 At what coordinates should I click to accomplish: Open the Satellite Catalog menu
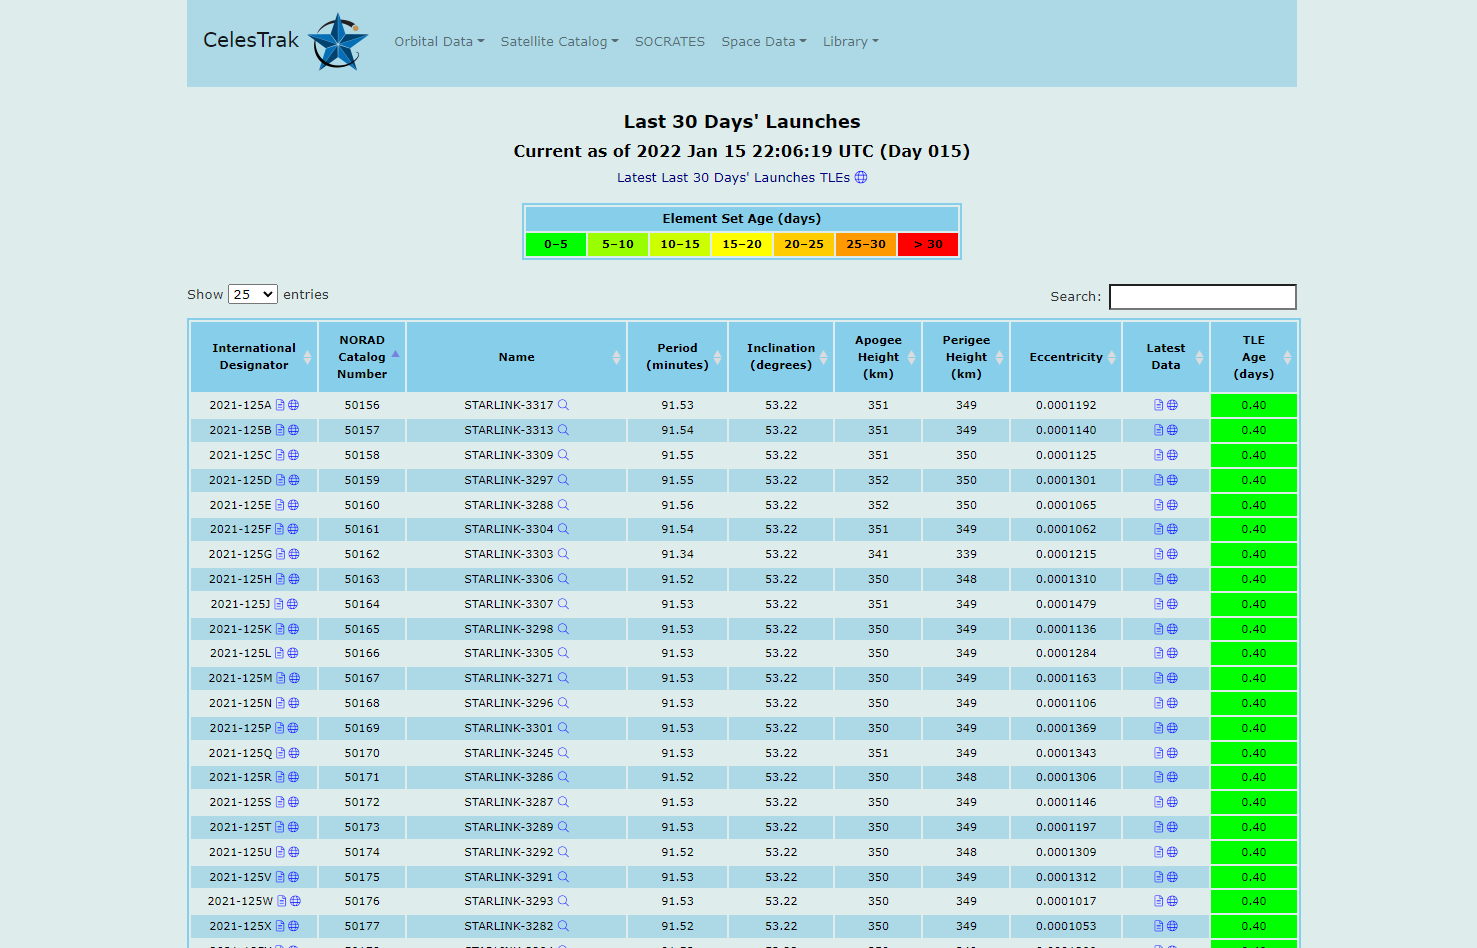pos(559,42)
